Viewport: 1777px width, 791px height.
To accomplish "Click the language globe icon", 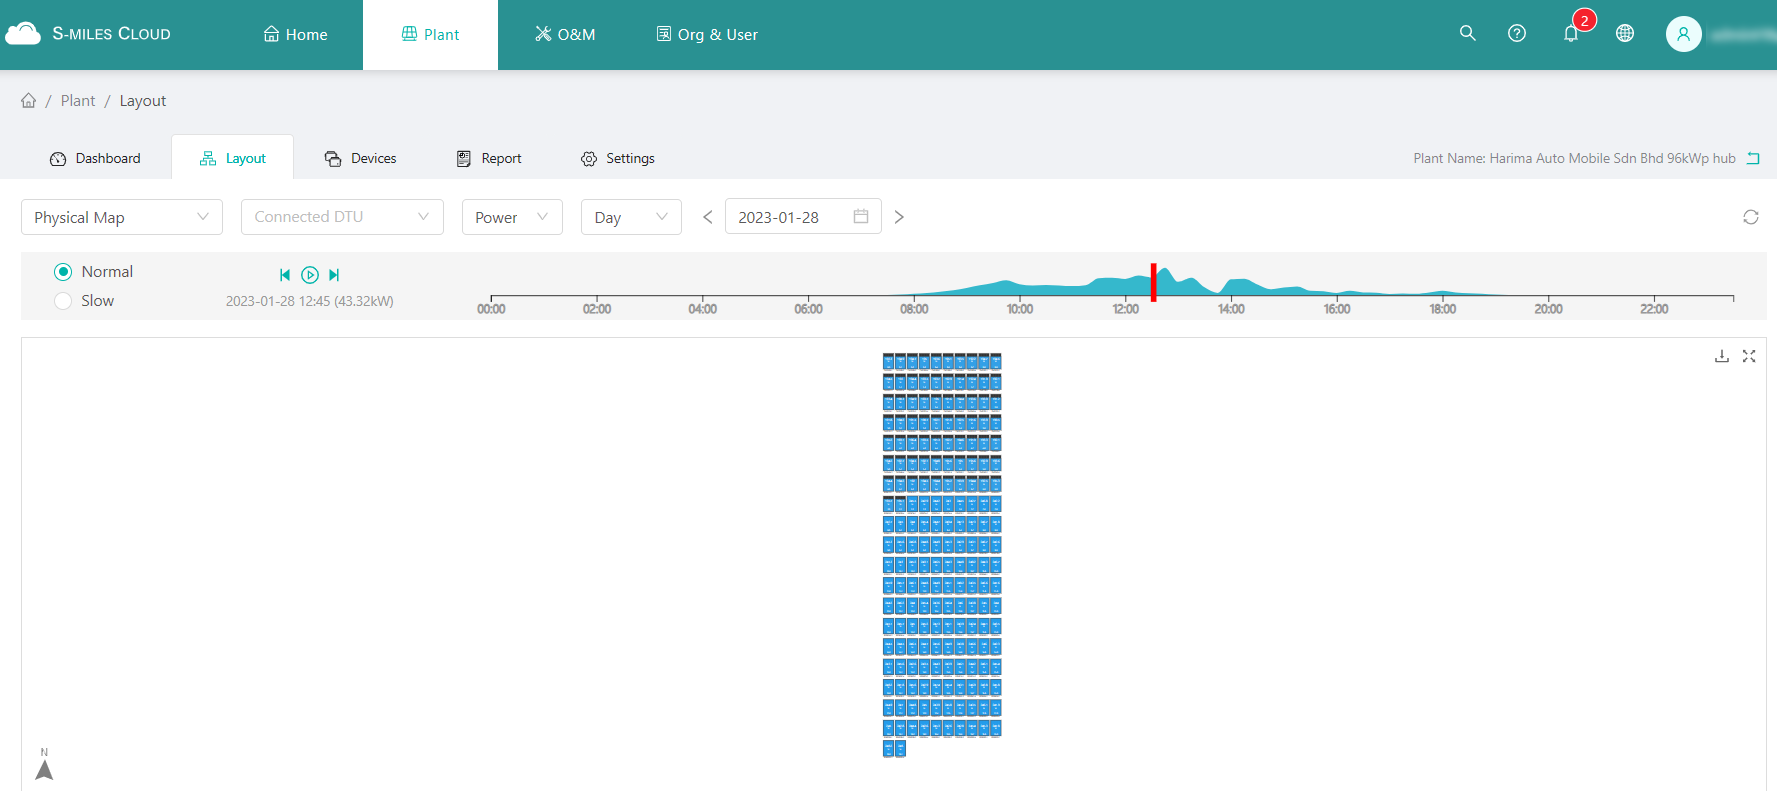I will [1624, 33].
